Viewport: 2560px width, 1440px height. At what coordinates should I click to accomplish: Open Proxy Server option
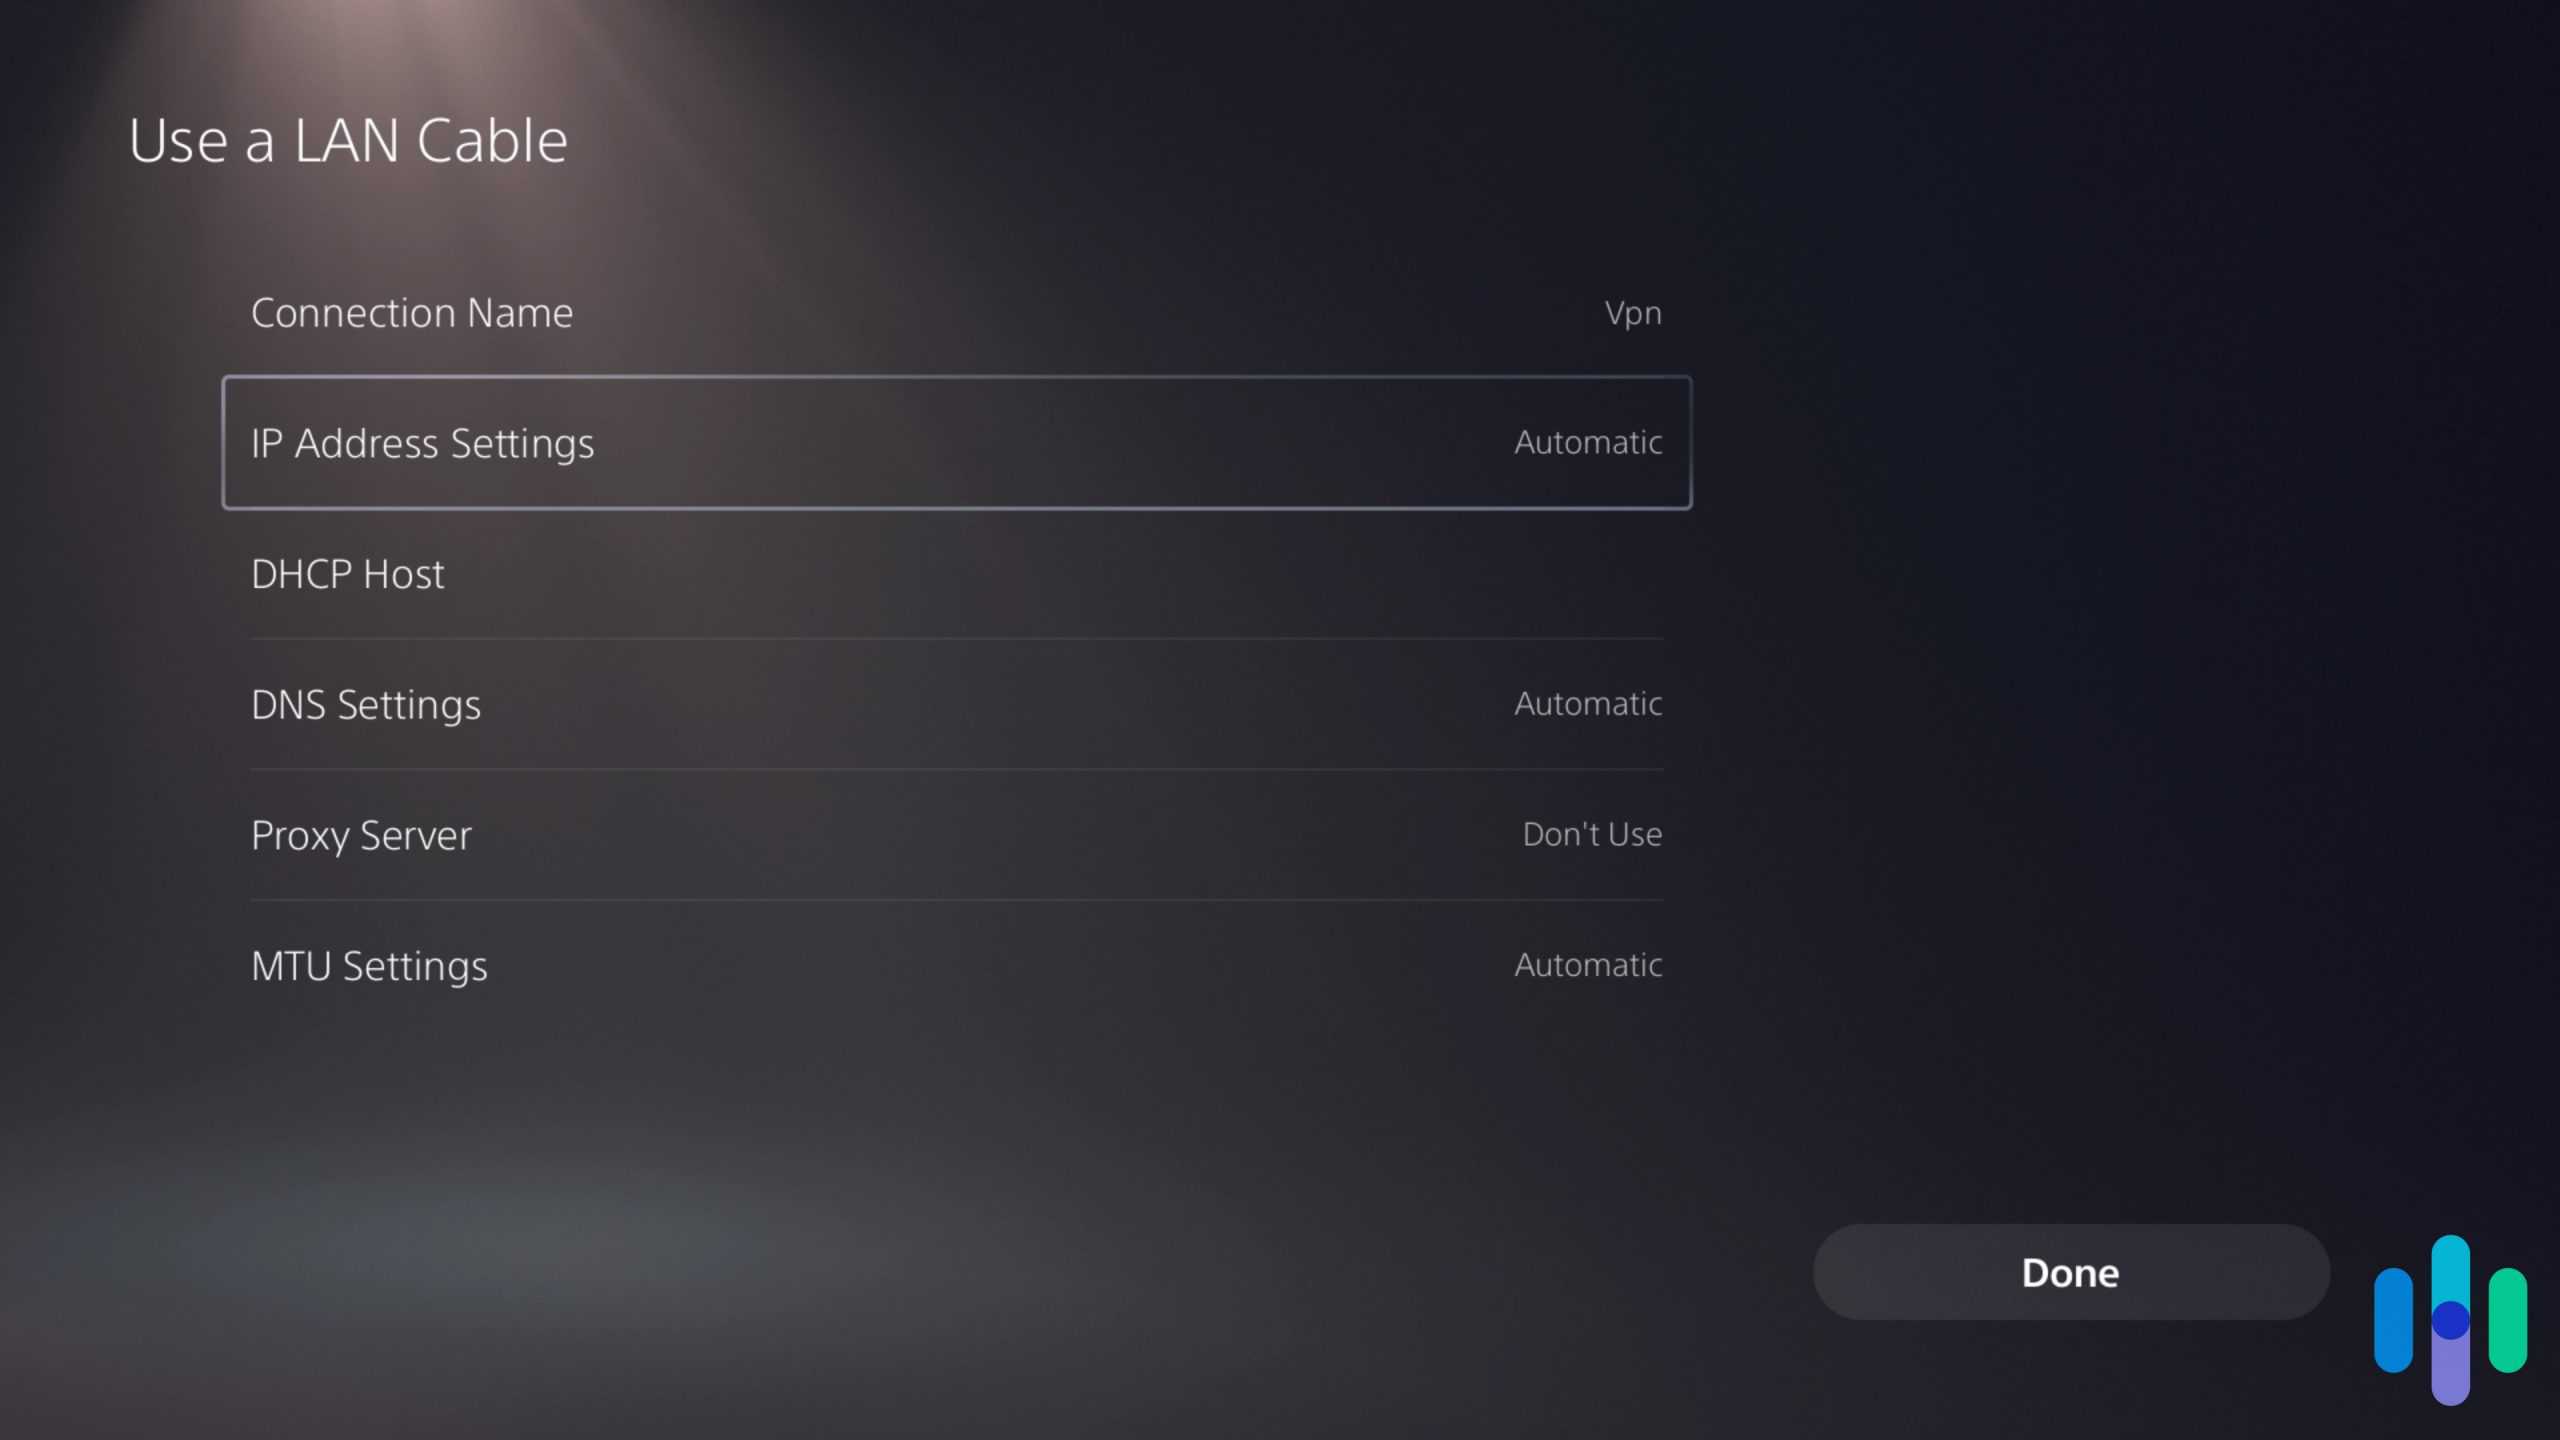coord(956,835)
